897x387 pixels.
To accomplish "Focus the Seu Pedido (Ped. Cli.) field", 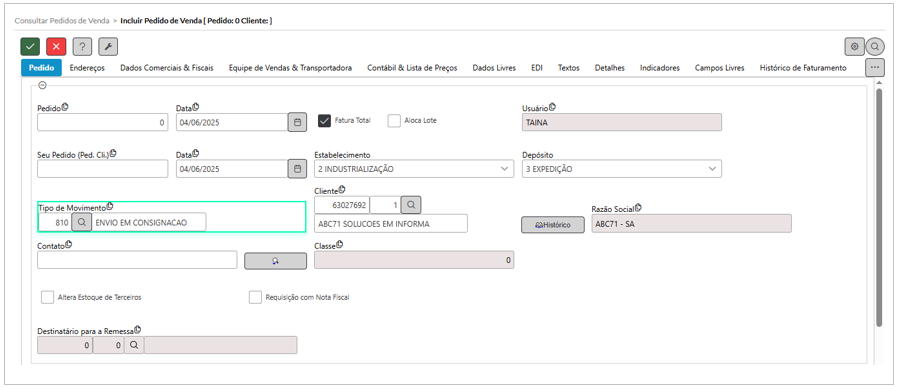I will [x=102, y=169].
